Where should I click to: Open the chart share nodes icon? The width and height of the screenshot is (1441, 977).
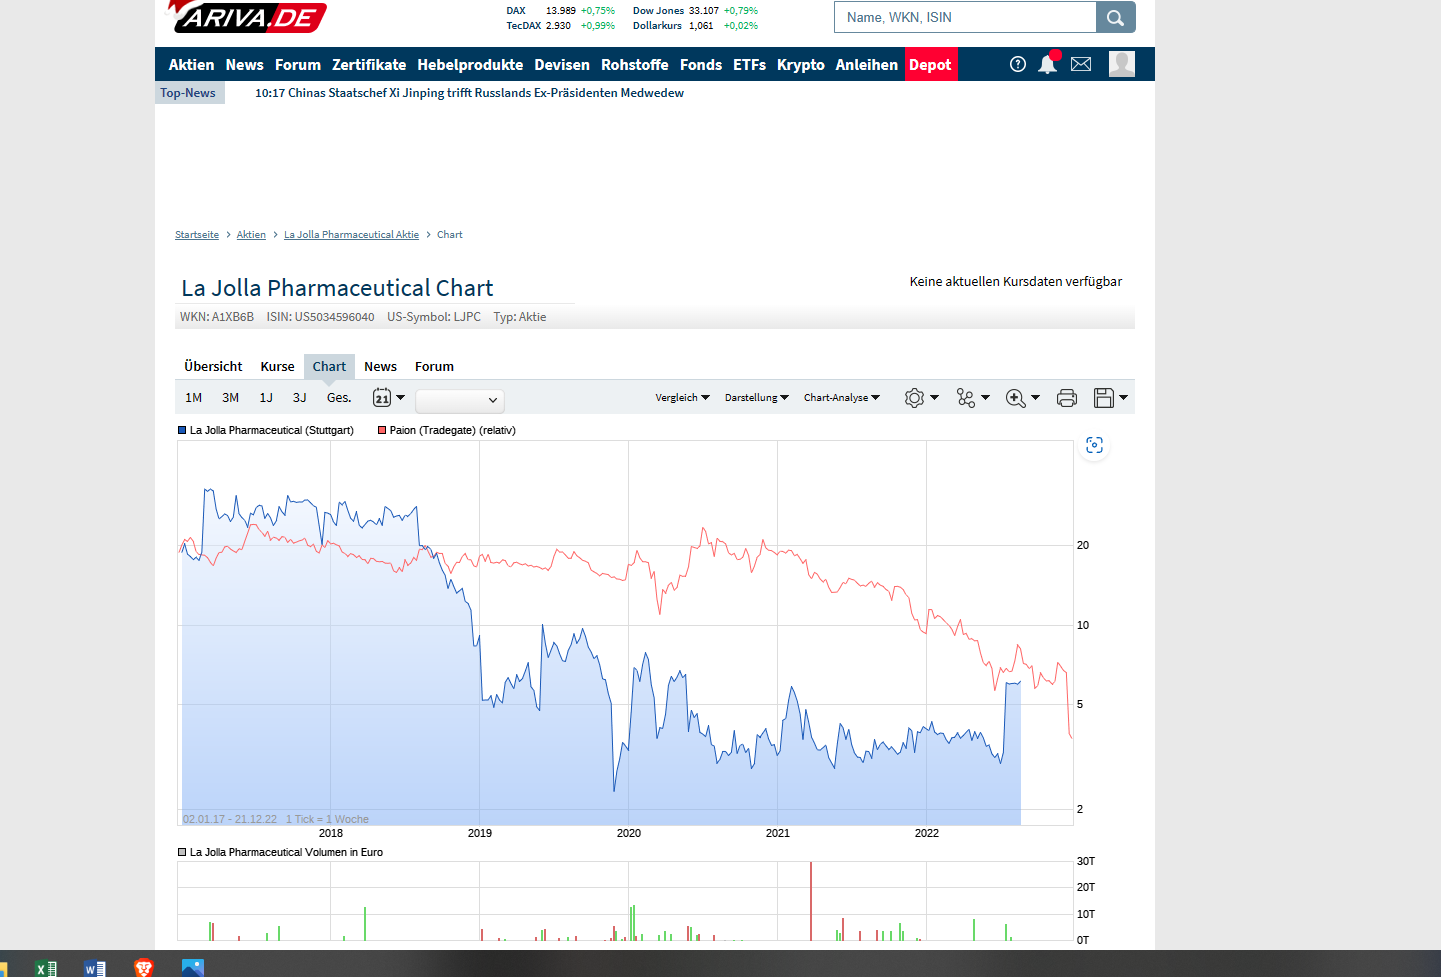pos(965,398)
